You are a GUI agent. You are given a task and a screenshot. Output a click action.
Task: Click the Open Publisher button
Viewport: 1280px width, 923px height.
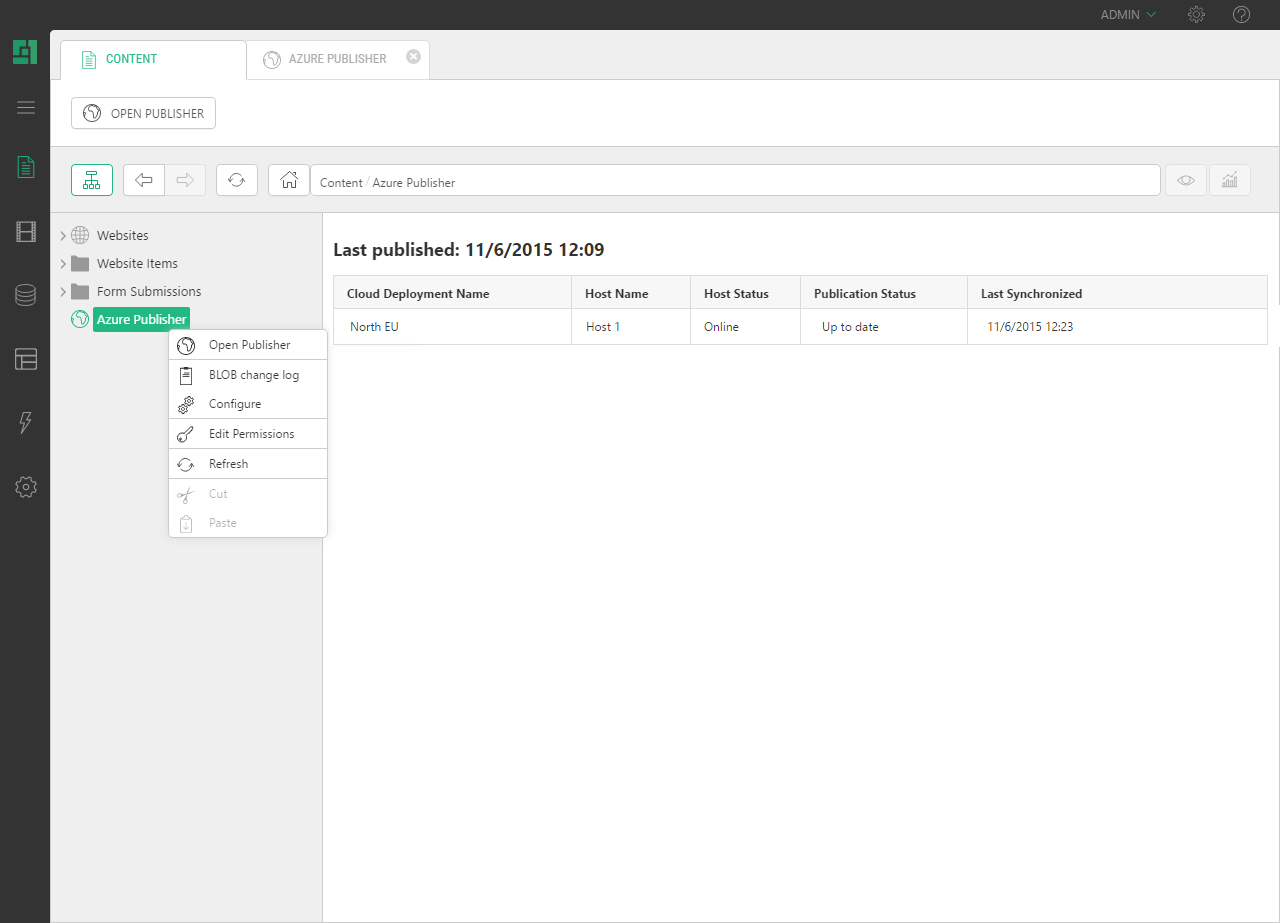144,114
